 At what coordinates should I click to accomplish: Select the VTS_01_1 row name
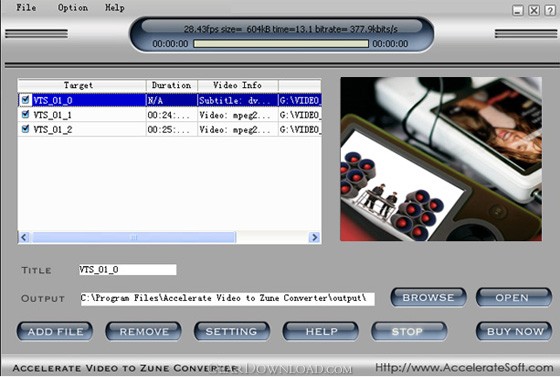point(53,115)
